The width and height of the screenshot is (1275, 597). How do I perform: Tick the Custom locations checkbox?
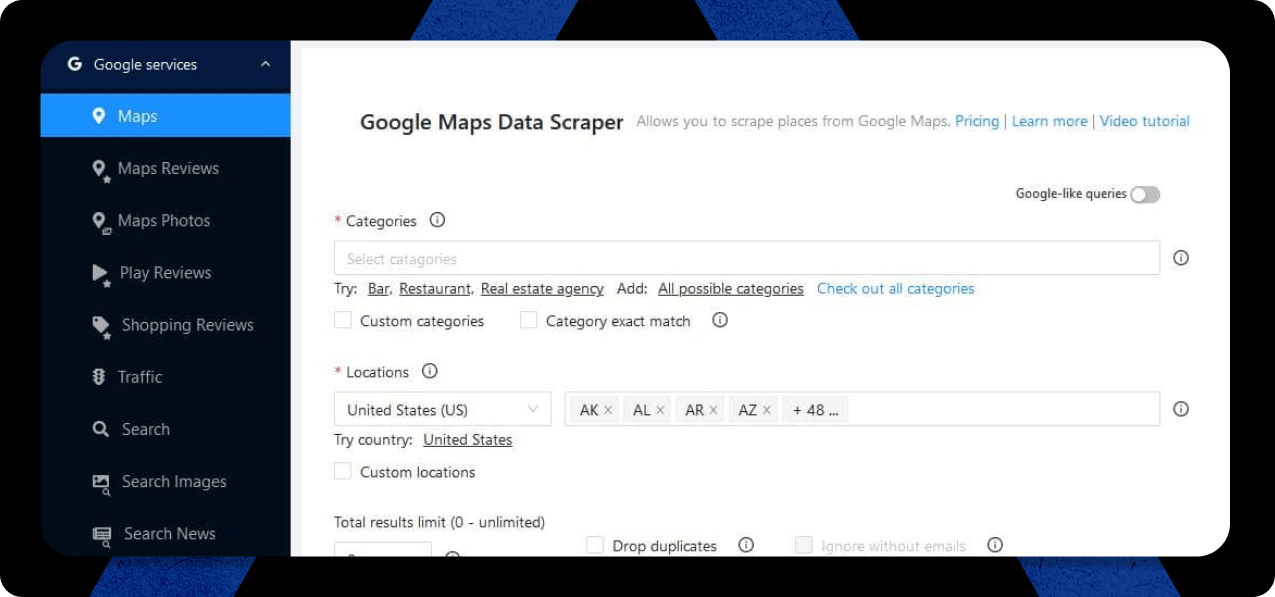(x=343, y=471)
